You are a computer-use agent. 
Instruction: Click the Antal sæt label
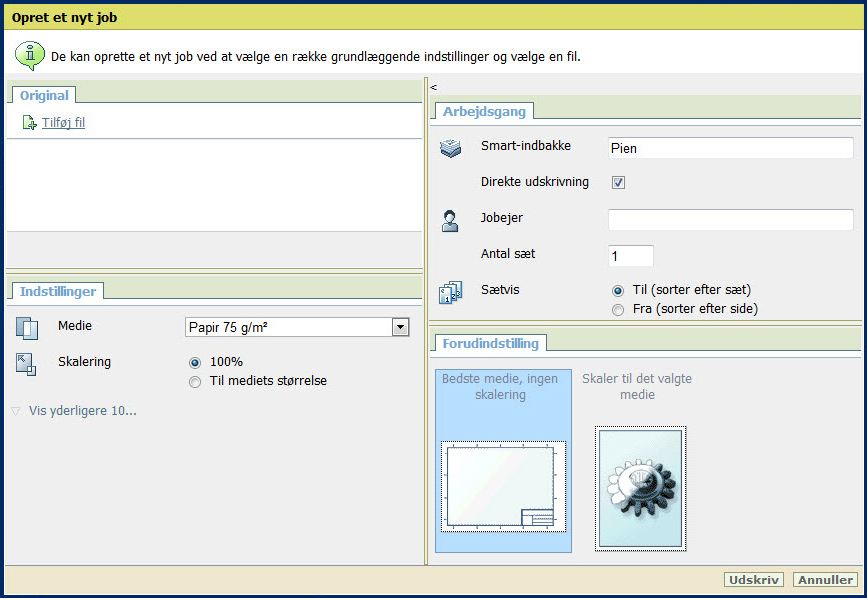coord(508,254)
